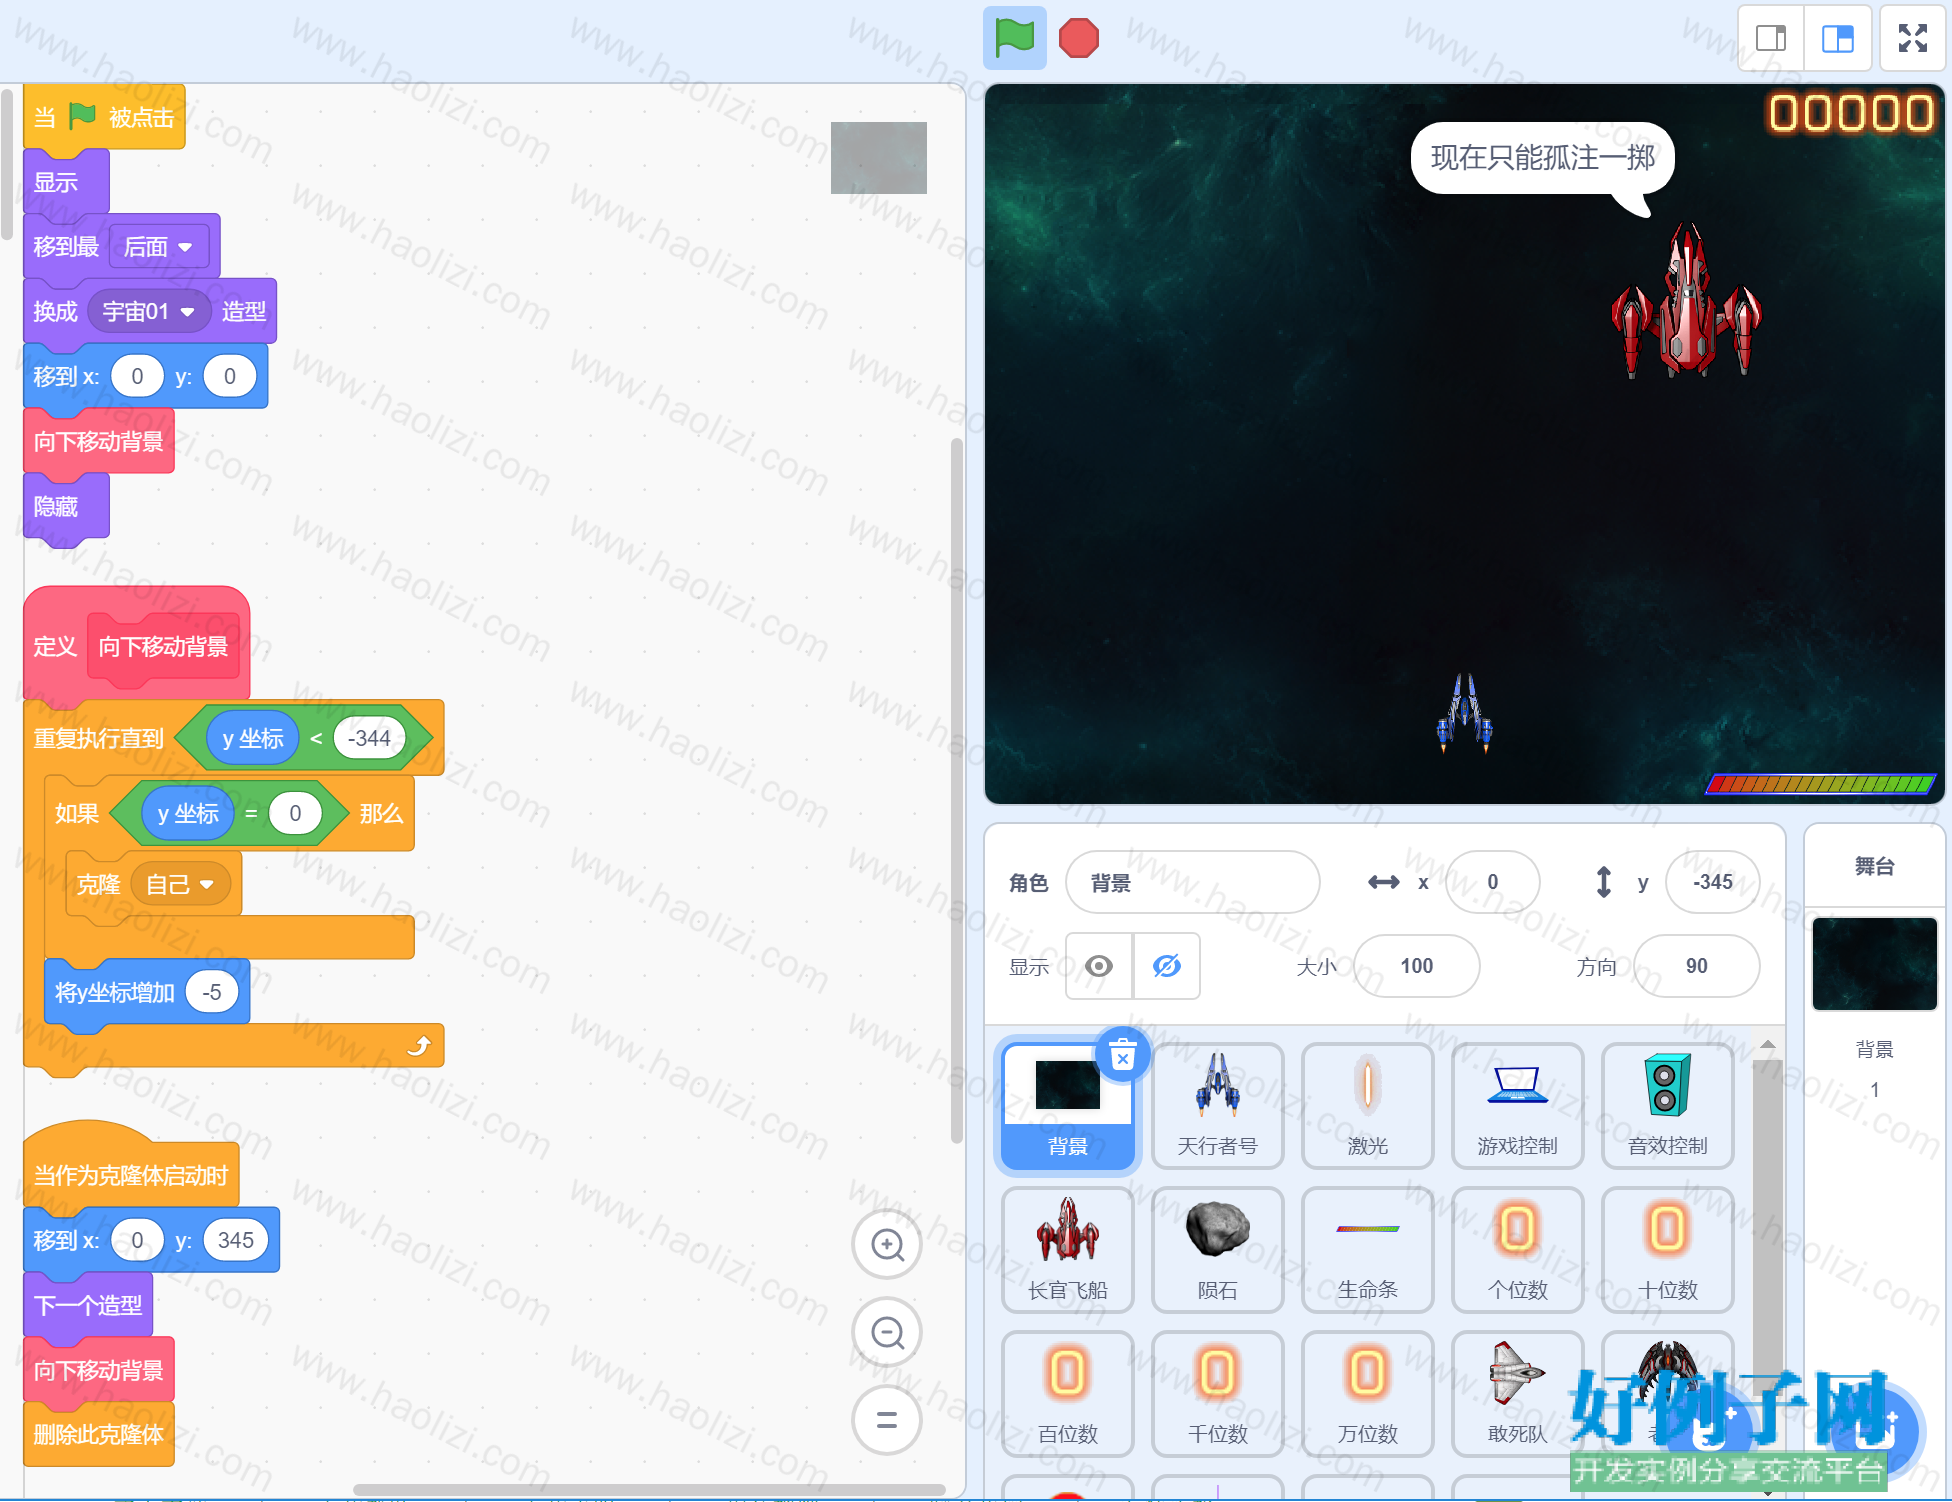Edit the sprite y position -345
This screenshot has width=1952, height=1502.
pos(1712,882)
